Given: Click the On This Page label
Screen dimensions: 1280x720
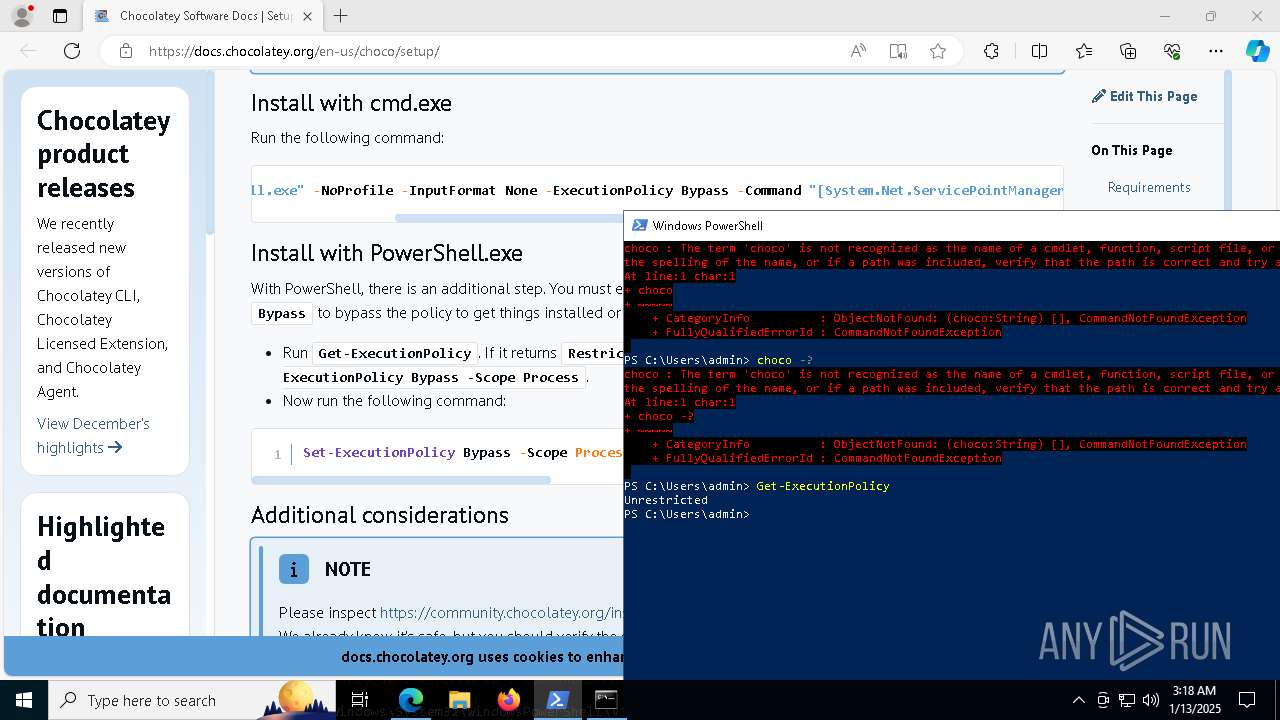Looking at the screenshot, I should (x=1132, y=150).
